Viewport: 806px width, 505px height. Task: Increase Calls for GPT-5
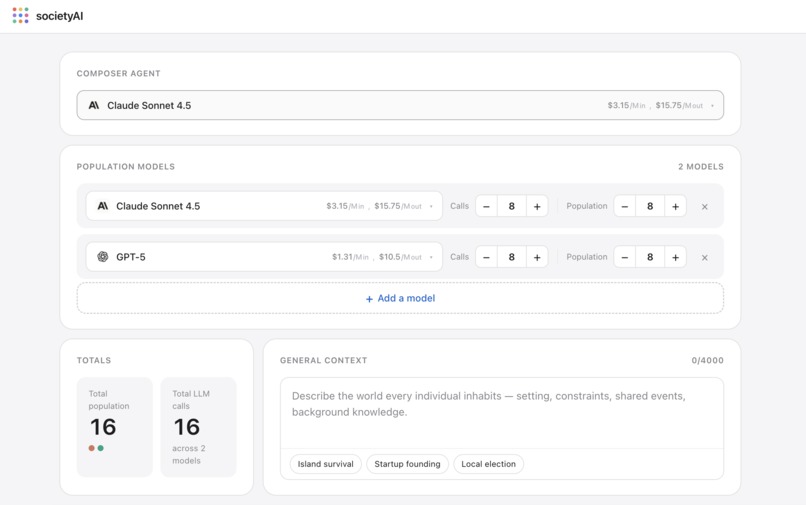(537, 257)
